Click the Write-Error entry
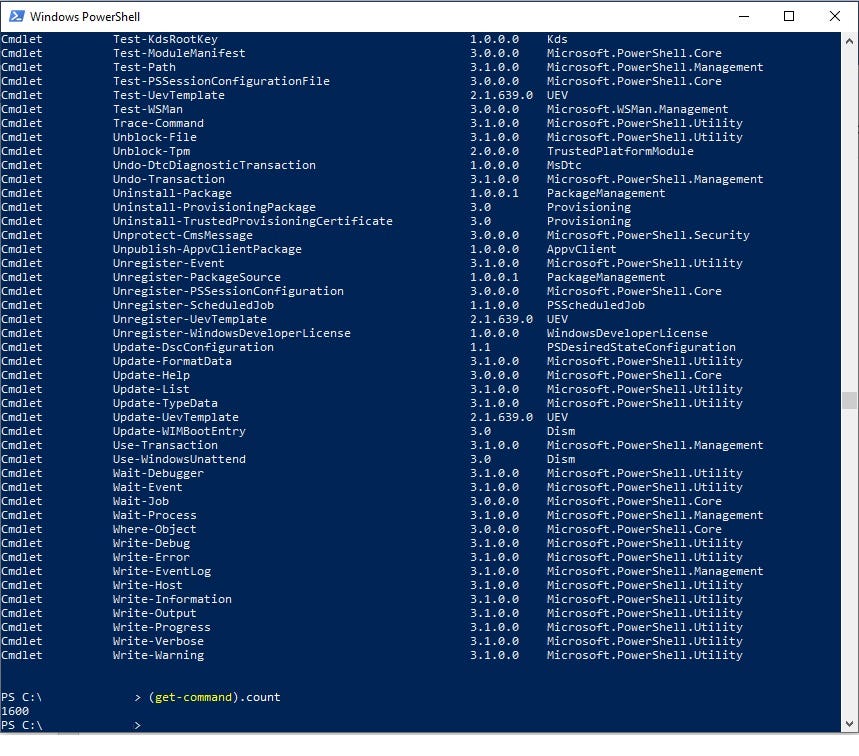 tap(151, 557)
